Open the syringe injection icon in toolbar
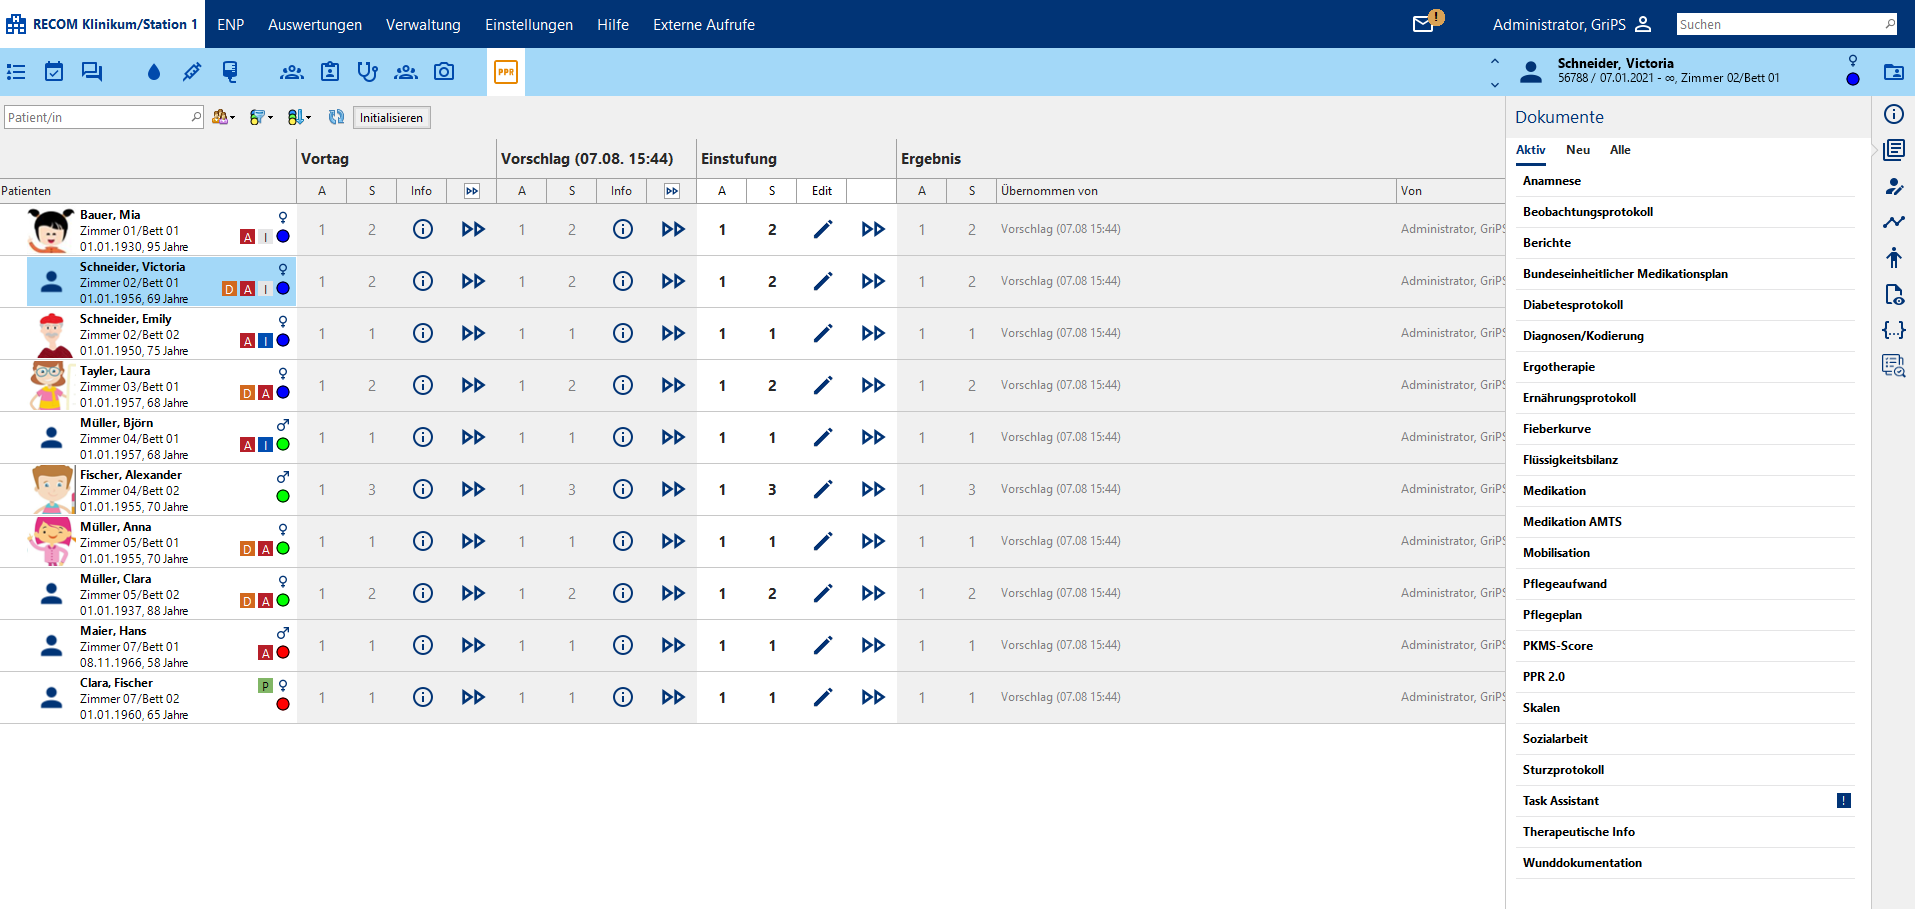The height and width of the screenshot is (909, 1915). (192, 72)
